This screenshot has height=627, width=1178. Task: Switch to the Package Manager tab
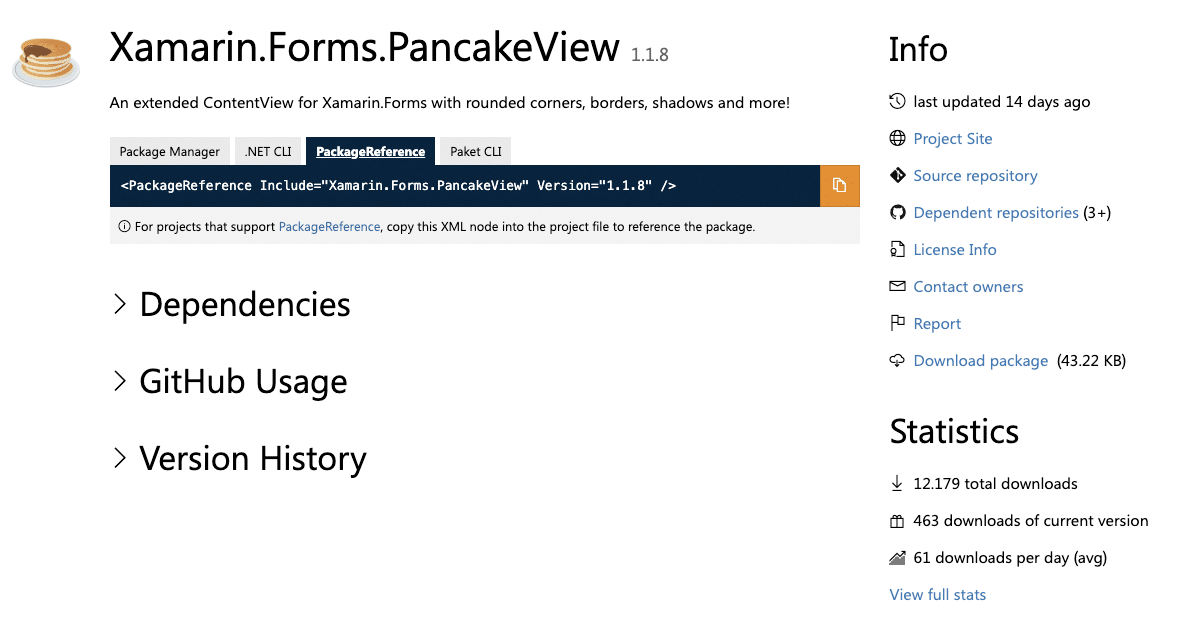(170, 152)
